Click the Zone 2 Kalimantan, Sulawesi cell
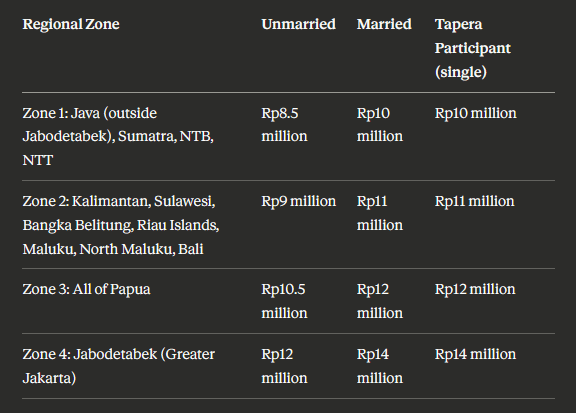The width and height of the screenshot is (576, 413). point(120,225)
